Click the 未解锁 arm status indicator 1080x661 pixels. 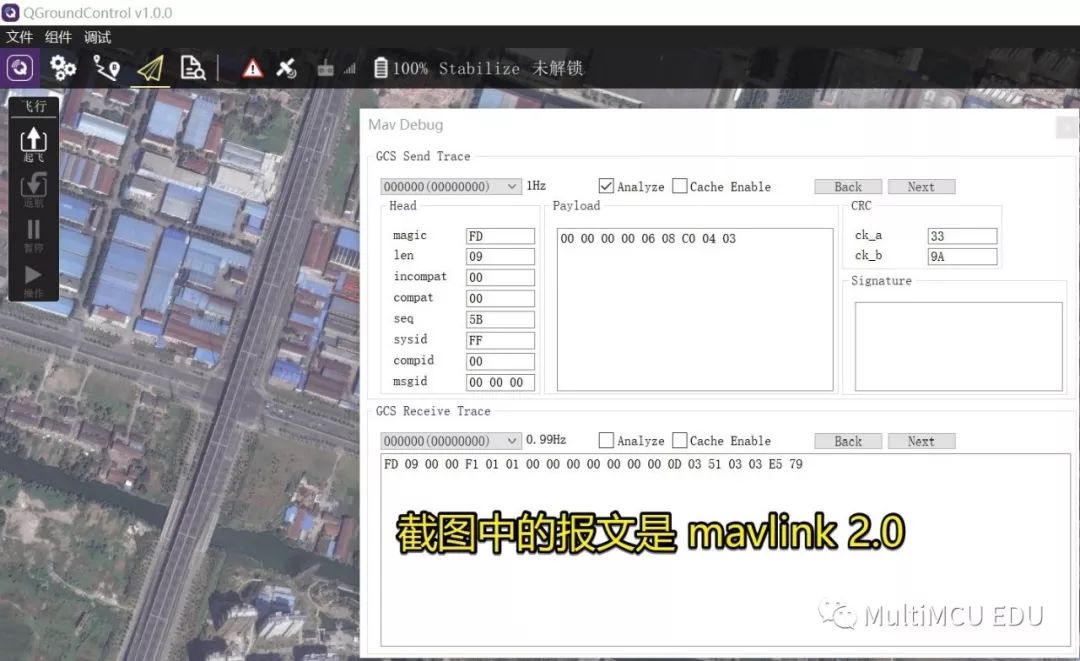tap(557, 68)
